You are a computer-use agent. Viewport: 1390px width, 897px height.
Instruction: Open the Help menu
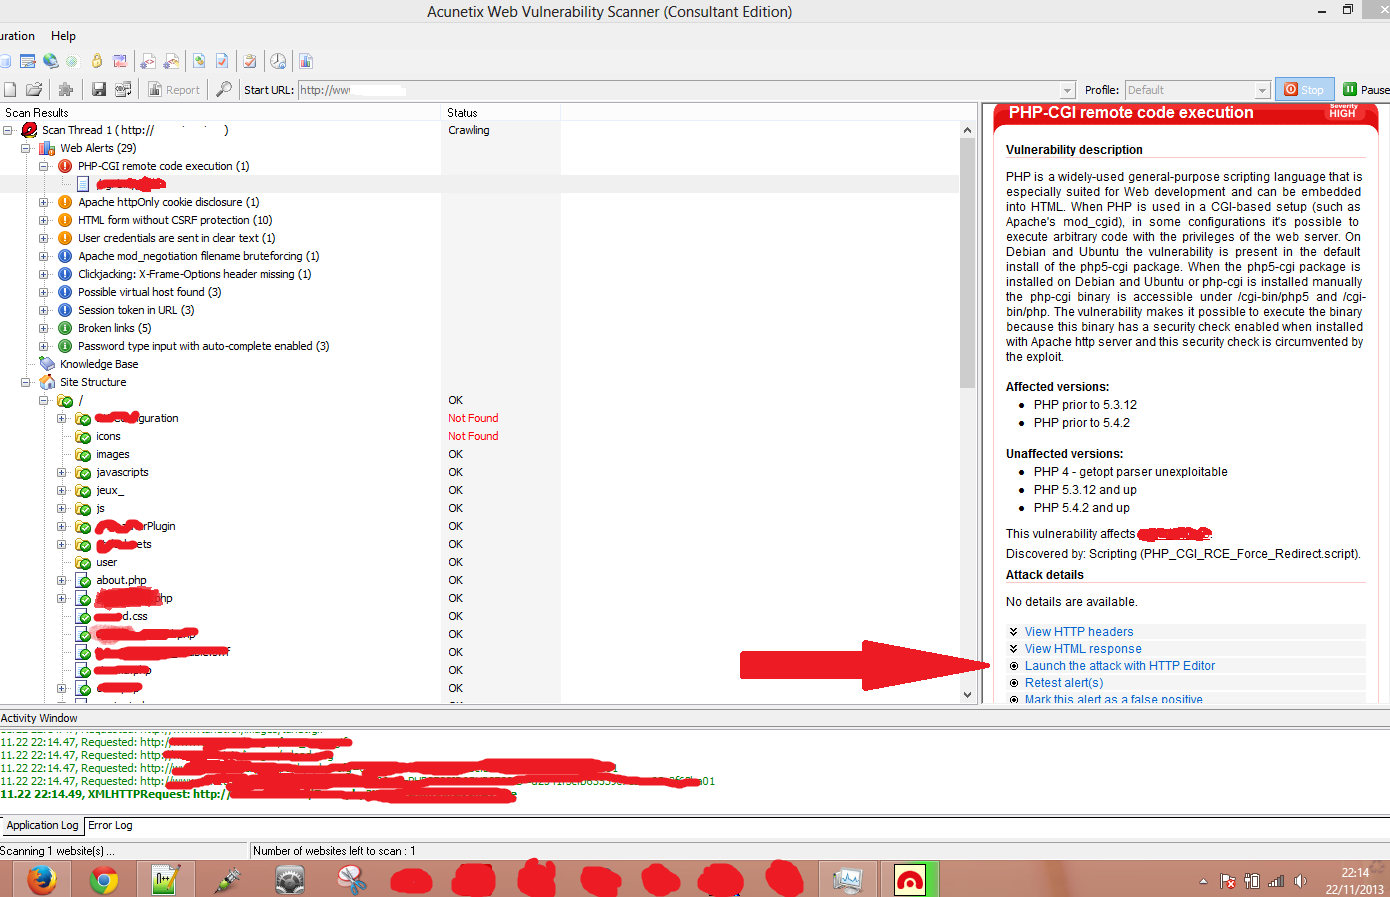pyautogui.click(x=63, y=36)
